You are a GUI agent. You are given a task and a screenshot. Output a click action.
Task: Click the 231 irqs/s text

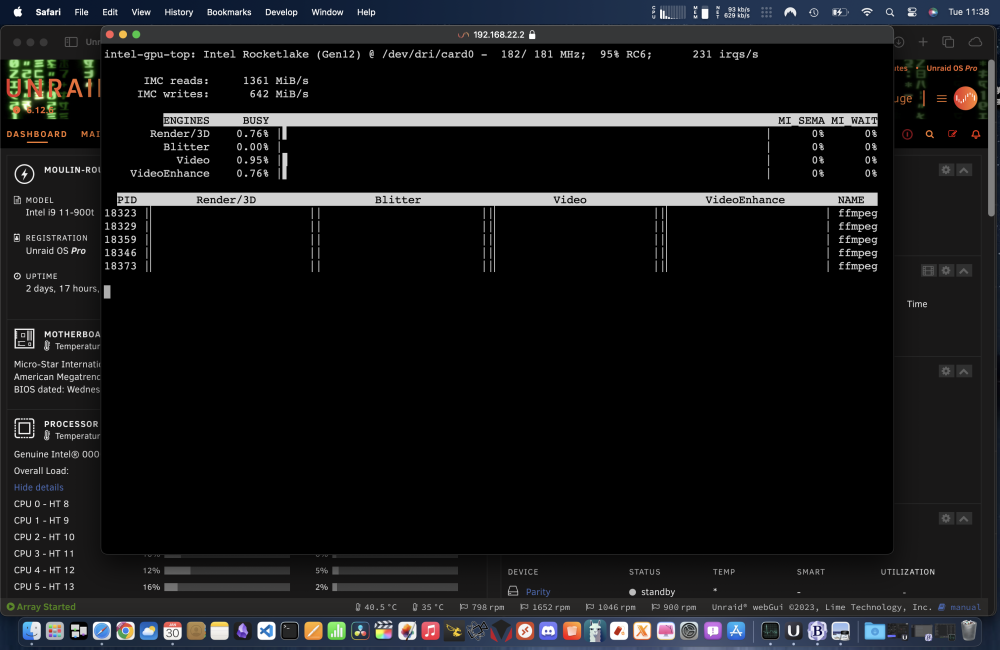[x=725, y=54]
